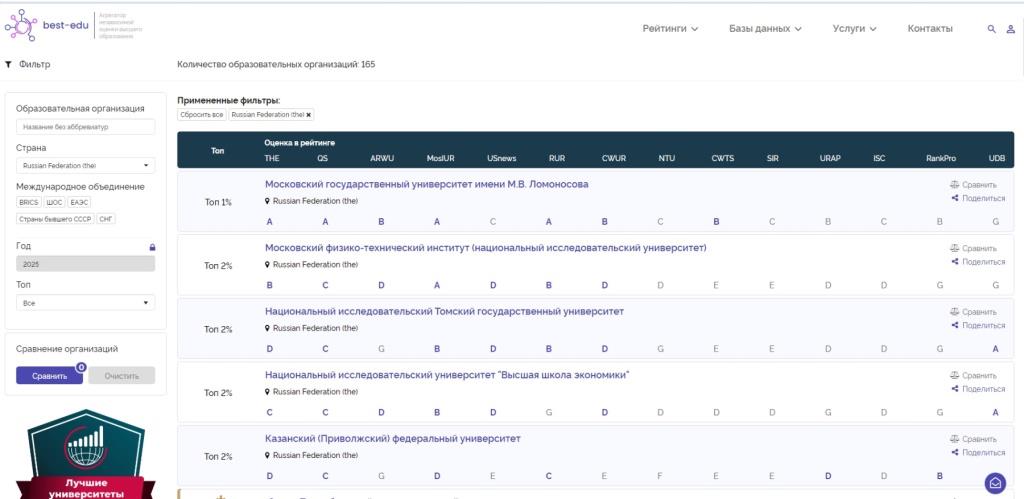Toggle the ШОС association filter
This screenshot has height=499, width=1024.
[54, 202]
